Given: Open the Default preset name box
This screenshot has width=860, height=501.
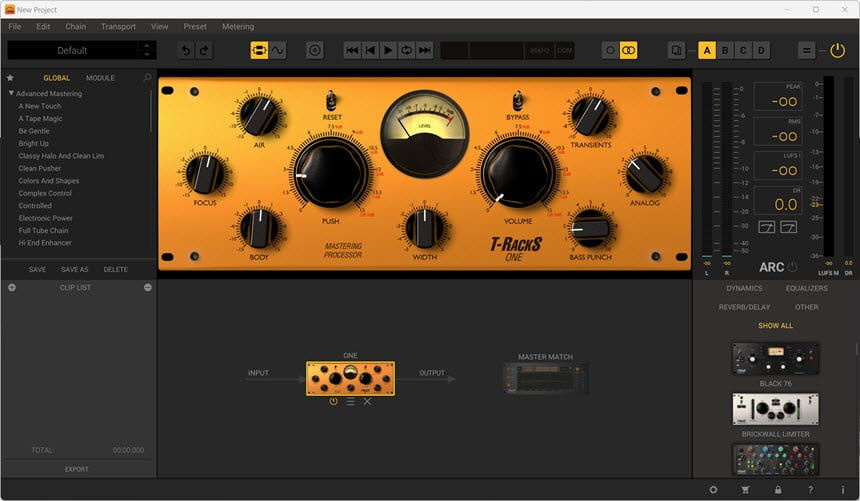Looking at the screenshot, I should pyautogui.click(x=72, y=50).
